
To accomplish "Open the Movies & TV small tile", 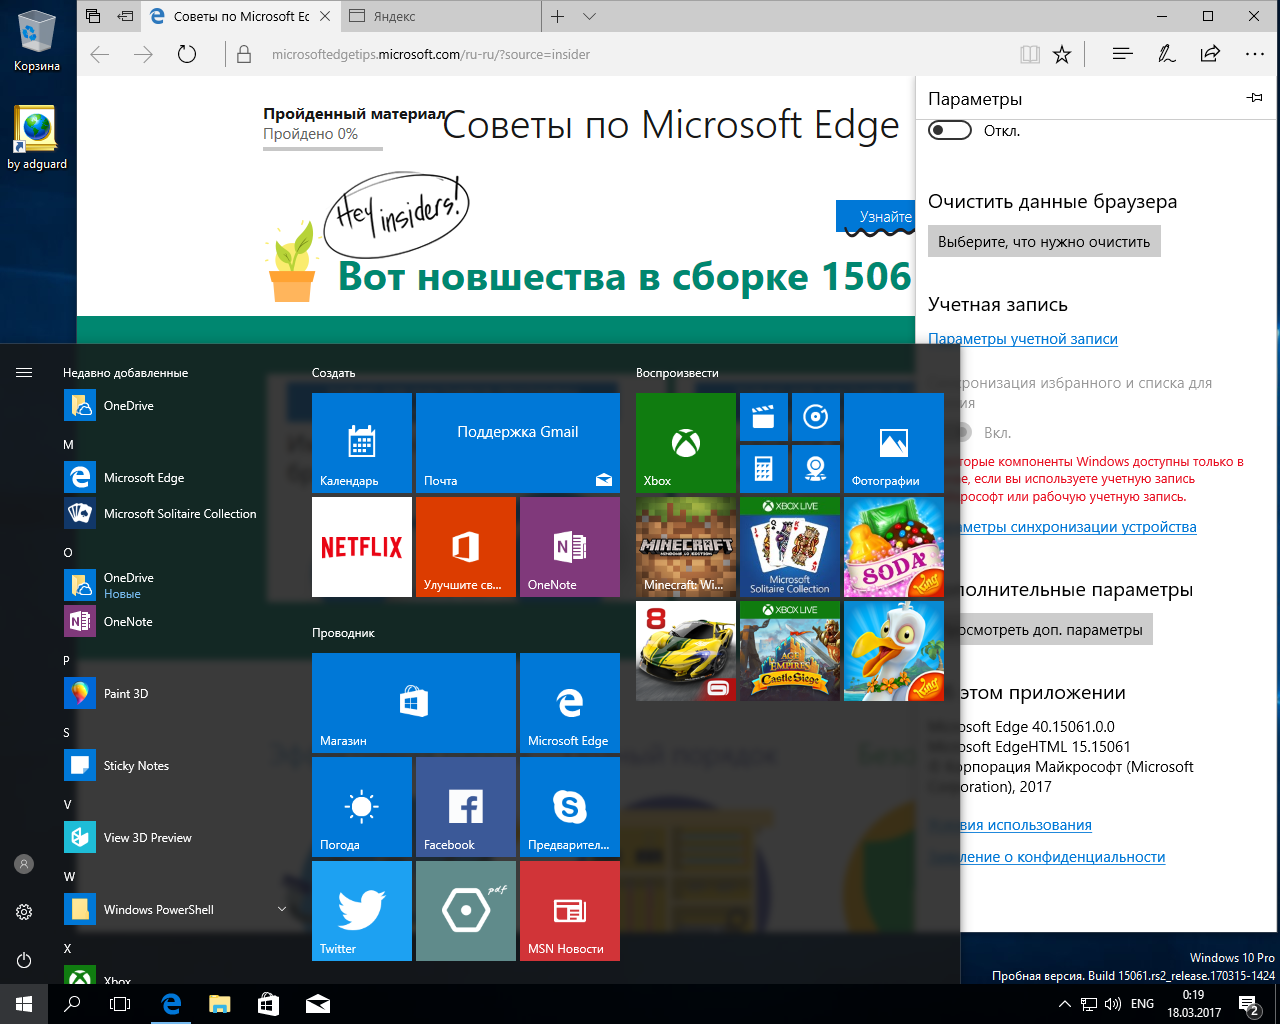I will [x=764, y=417].
